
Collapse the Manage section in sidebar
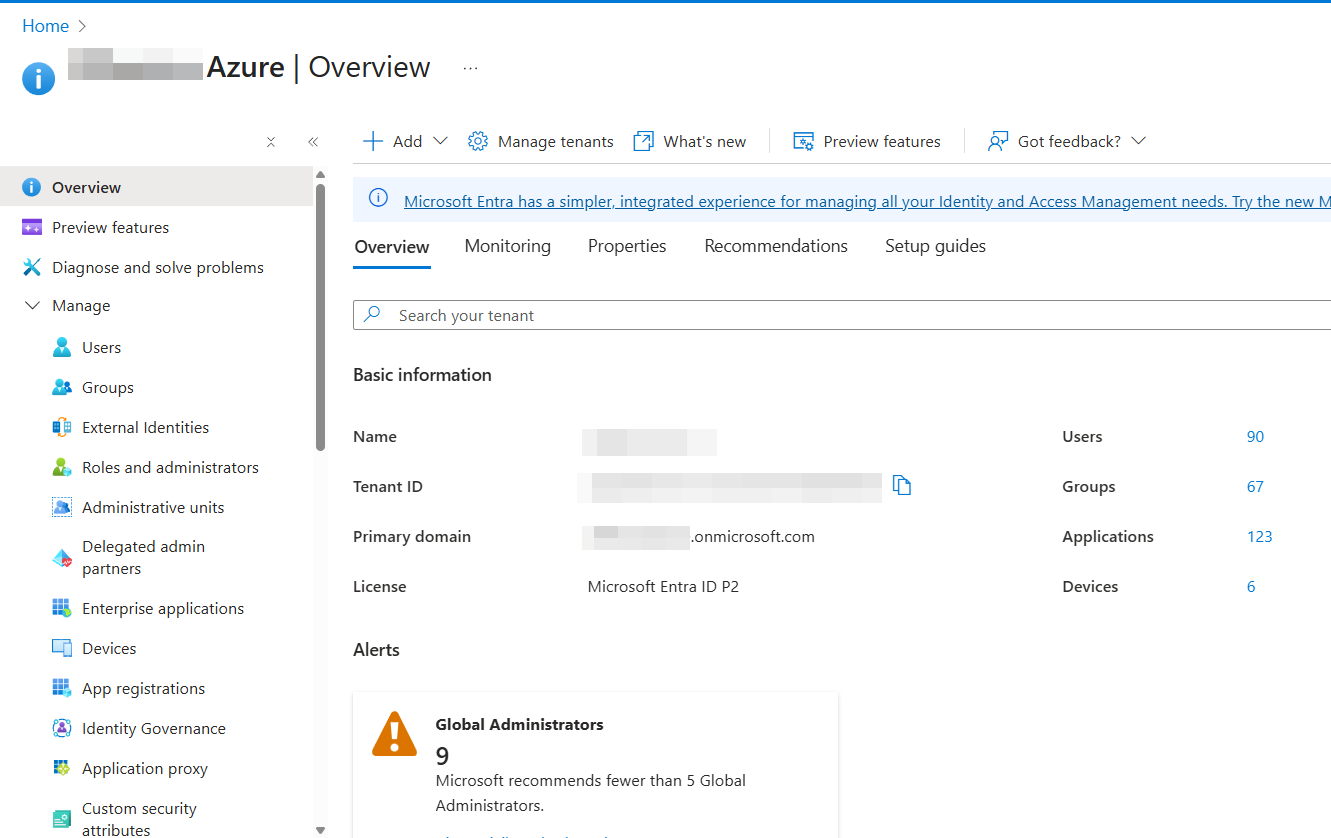click(32, 305)
